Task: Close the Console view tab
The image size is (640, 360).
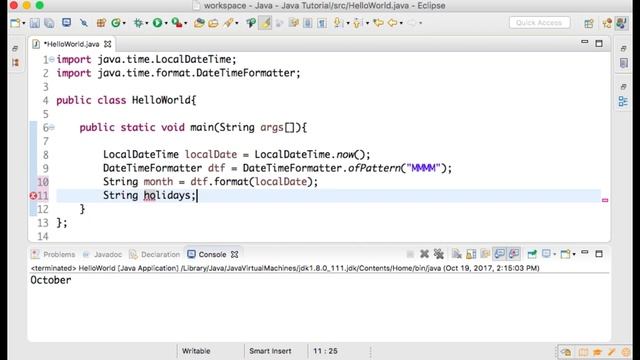Action: pyautogui.click(x=234, y=254)
